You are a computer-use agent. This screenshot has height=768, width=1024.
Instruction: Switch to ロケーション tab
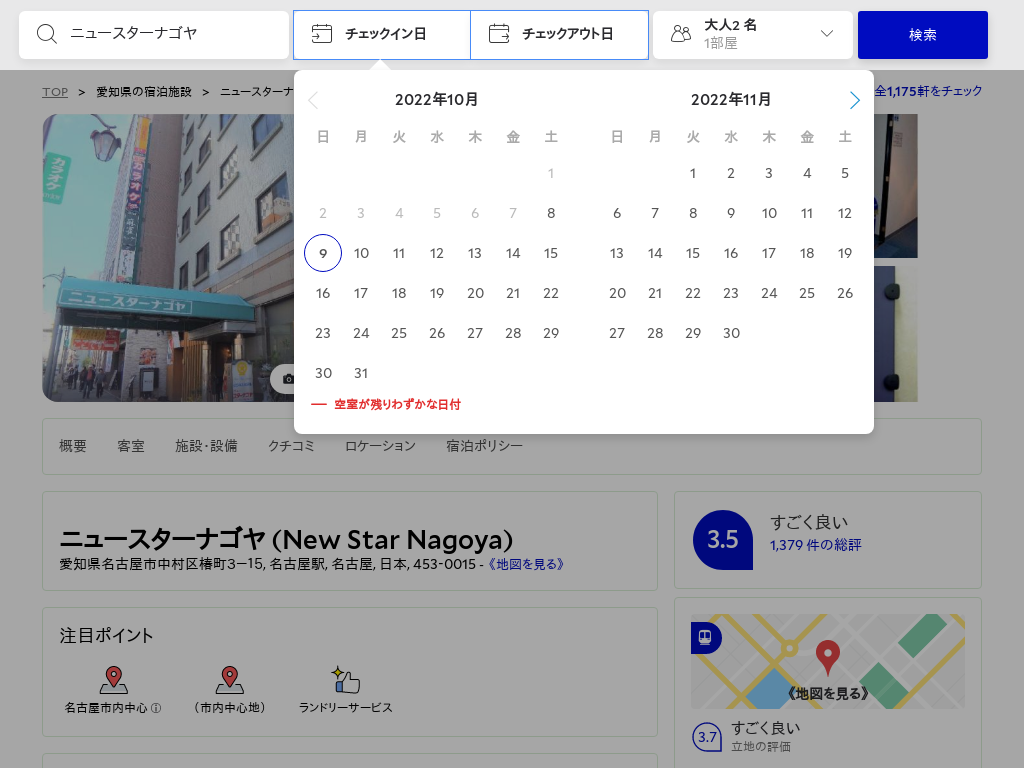(380, 446)
